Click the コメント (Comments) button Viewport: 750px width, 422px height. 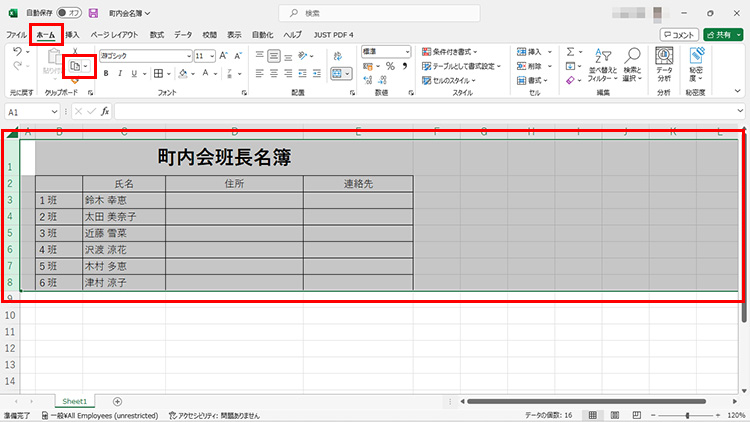[x=680, y=34]
